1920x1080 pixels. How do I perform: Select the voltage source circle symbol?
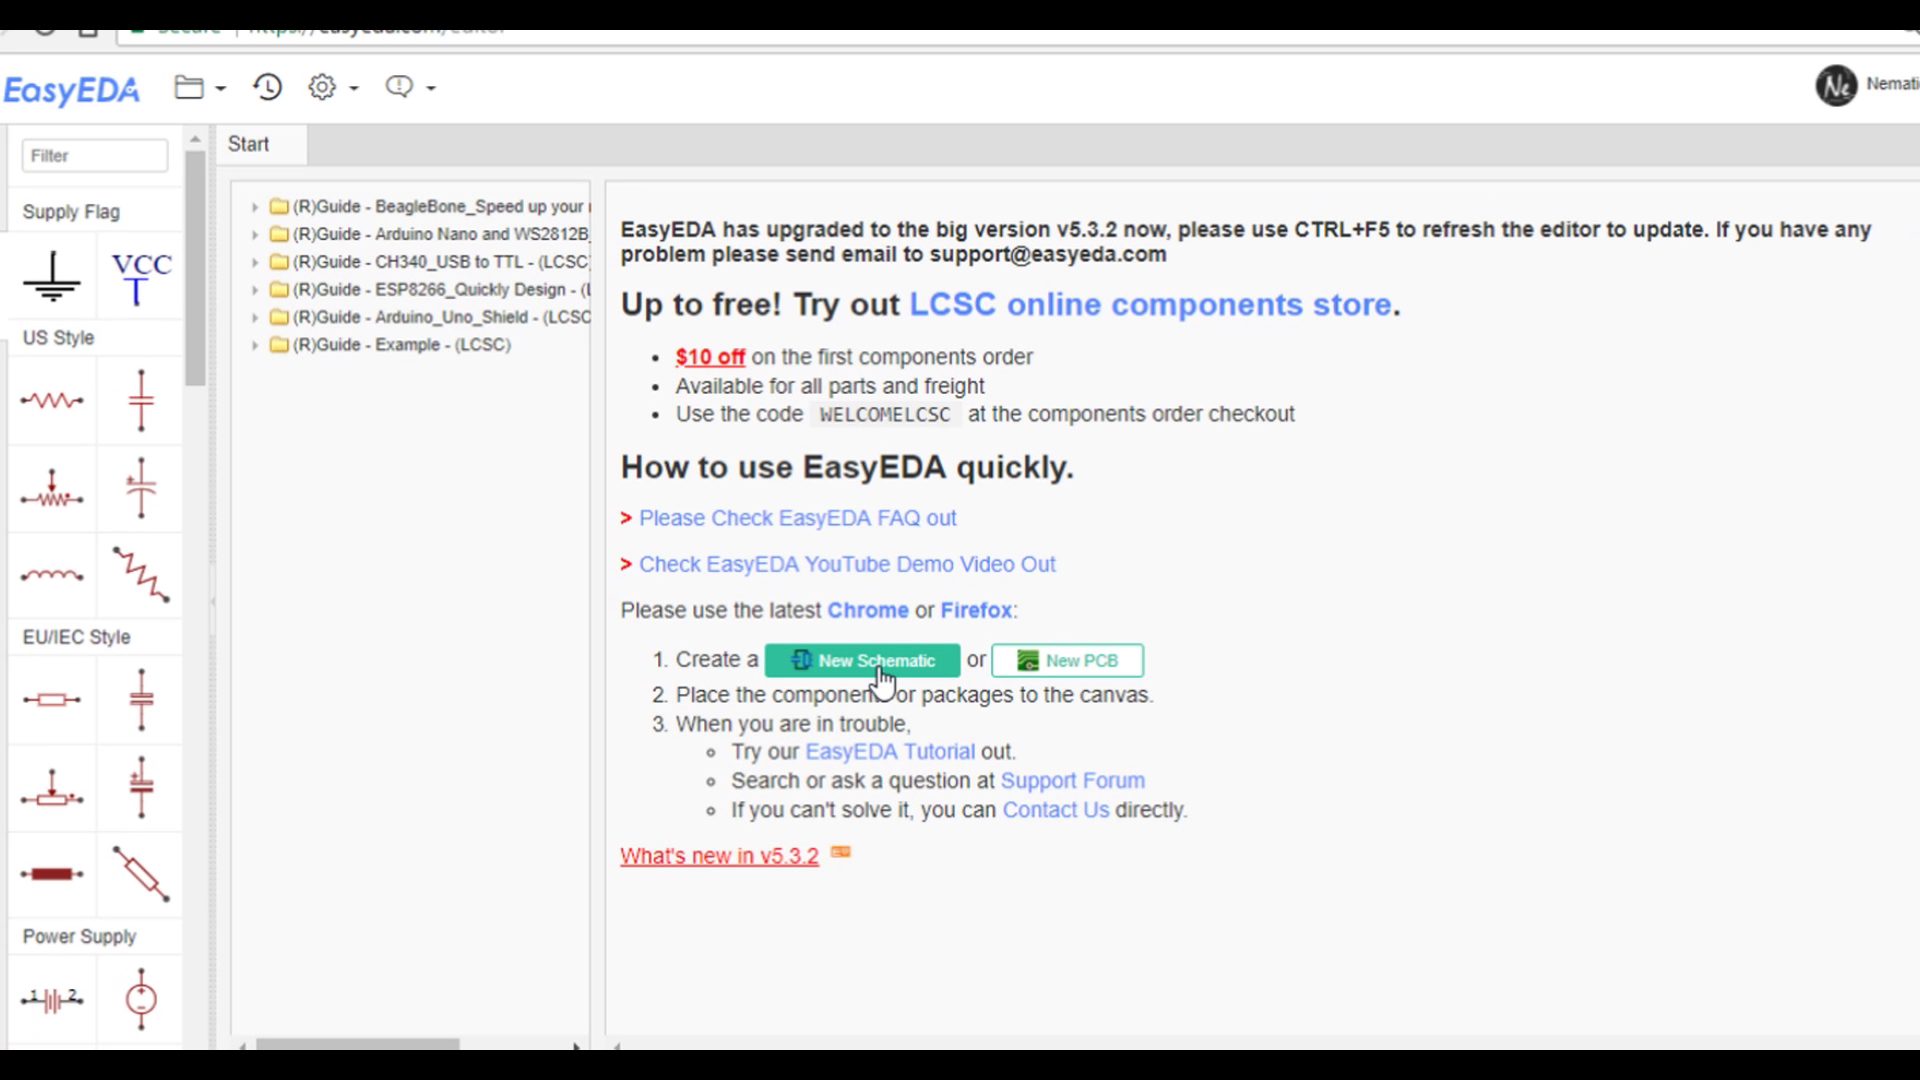(x=141, y=999)
